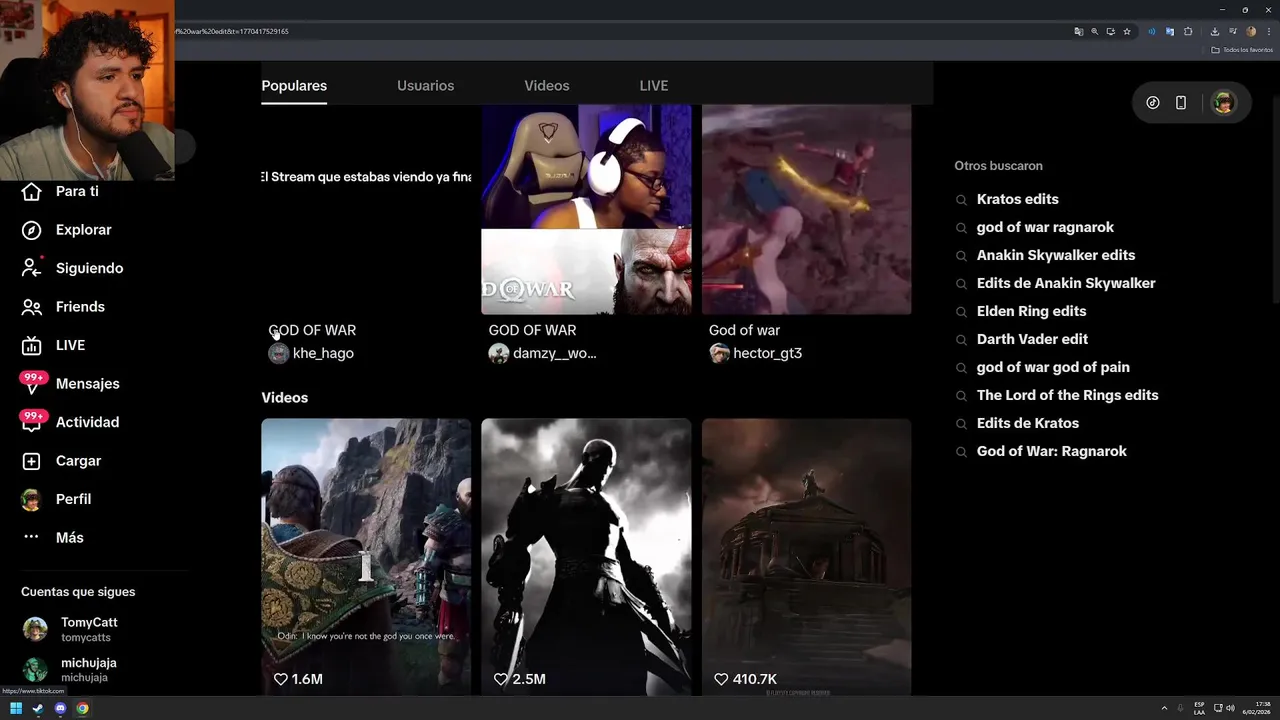
Task: Open Chrome downloads icon
Action: [x=1215, y=32]
